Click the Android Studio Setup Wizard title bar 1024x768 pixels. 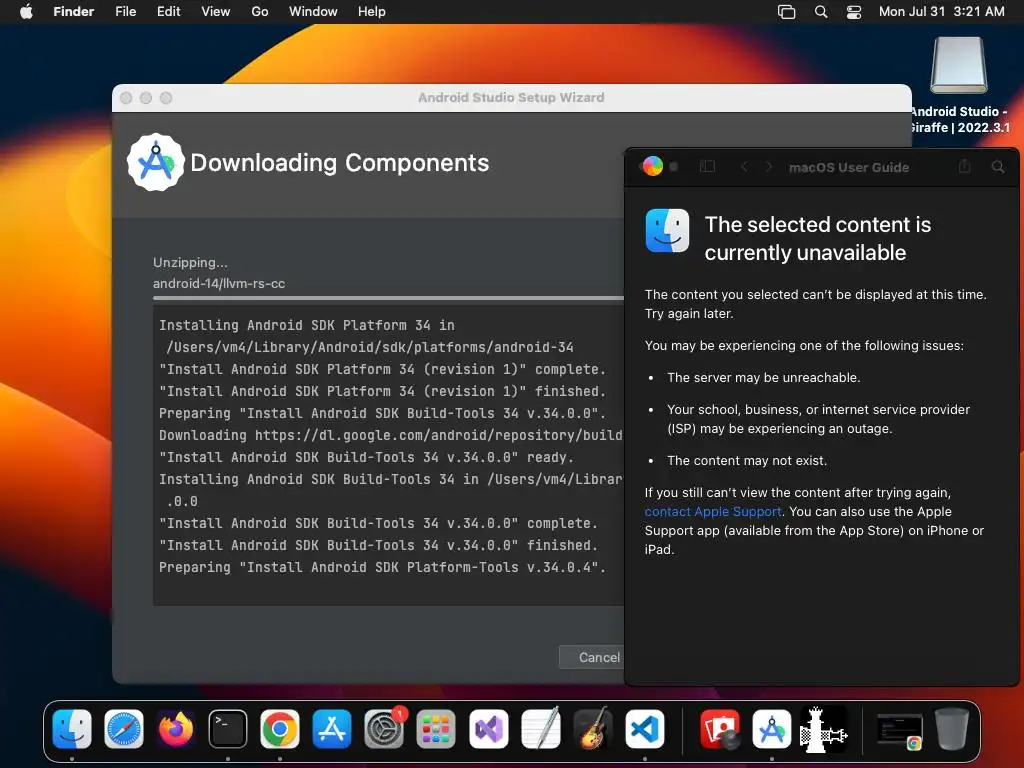pos(511,97)
